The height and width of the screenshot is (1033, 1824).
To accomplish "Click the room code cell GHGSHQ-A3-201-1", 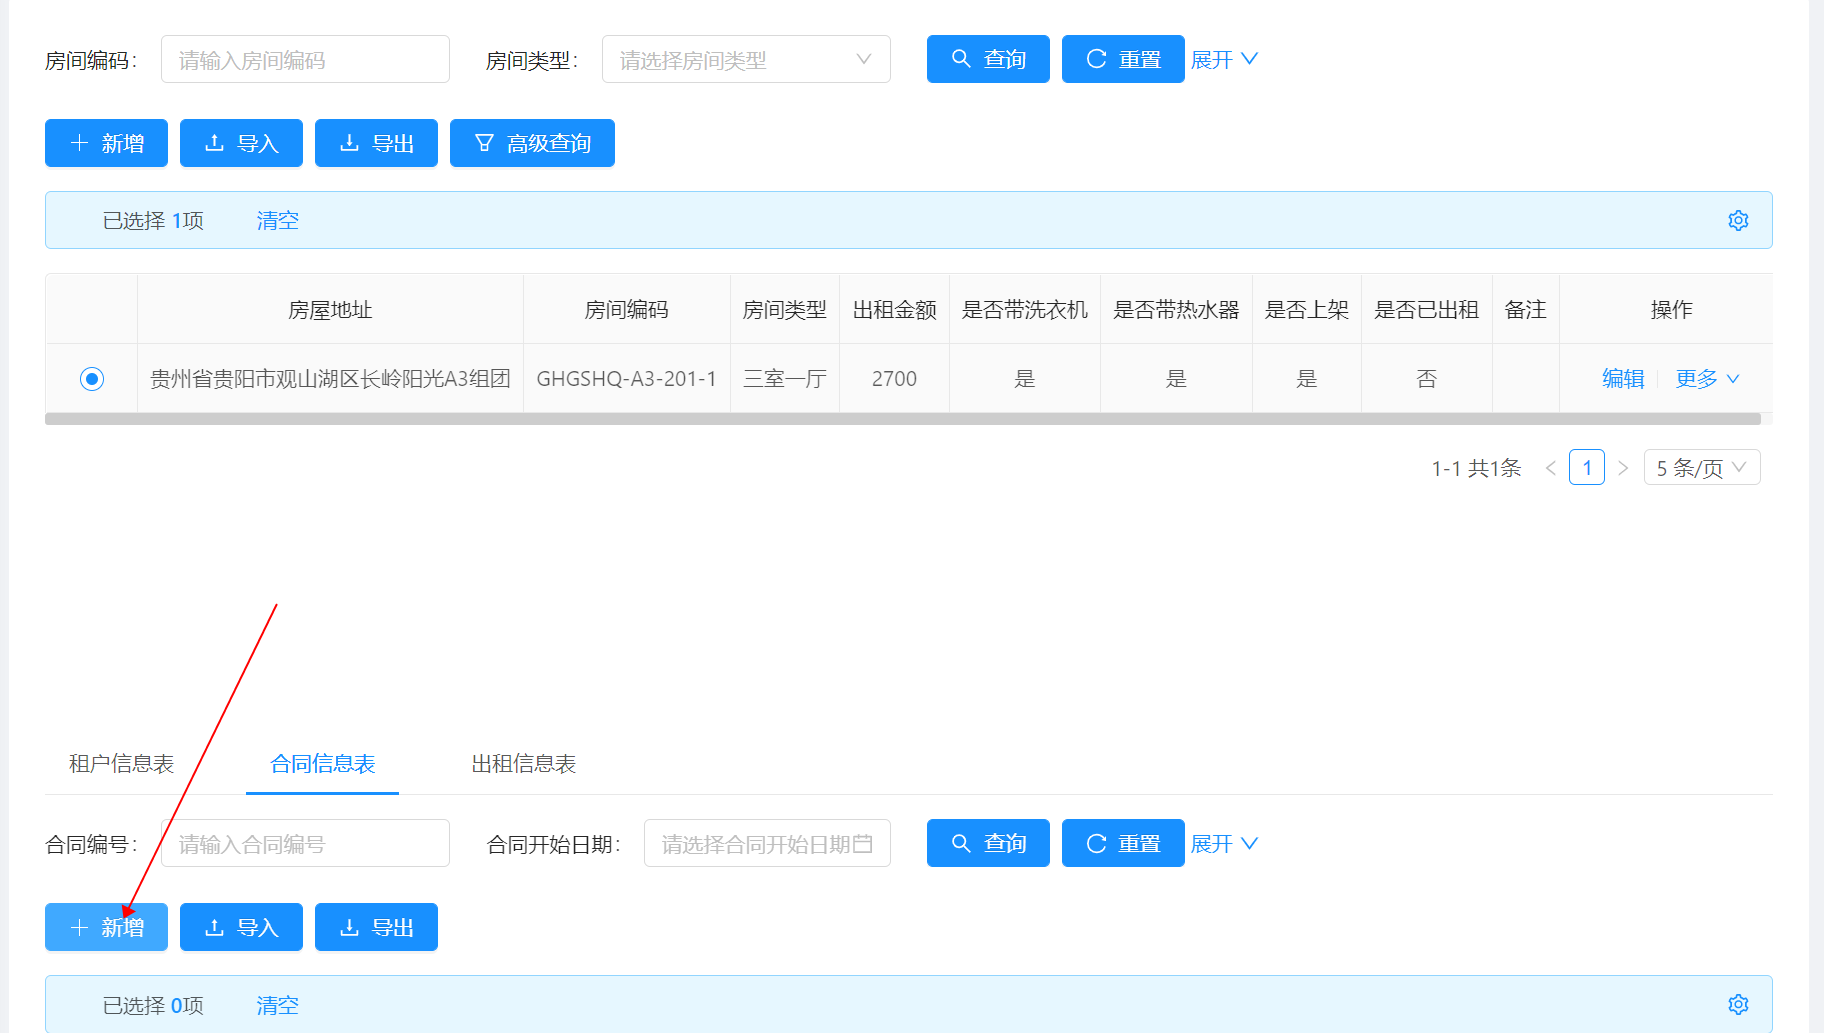I will (x=626, y=379).
